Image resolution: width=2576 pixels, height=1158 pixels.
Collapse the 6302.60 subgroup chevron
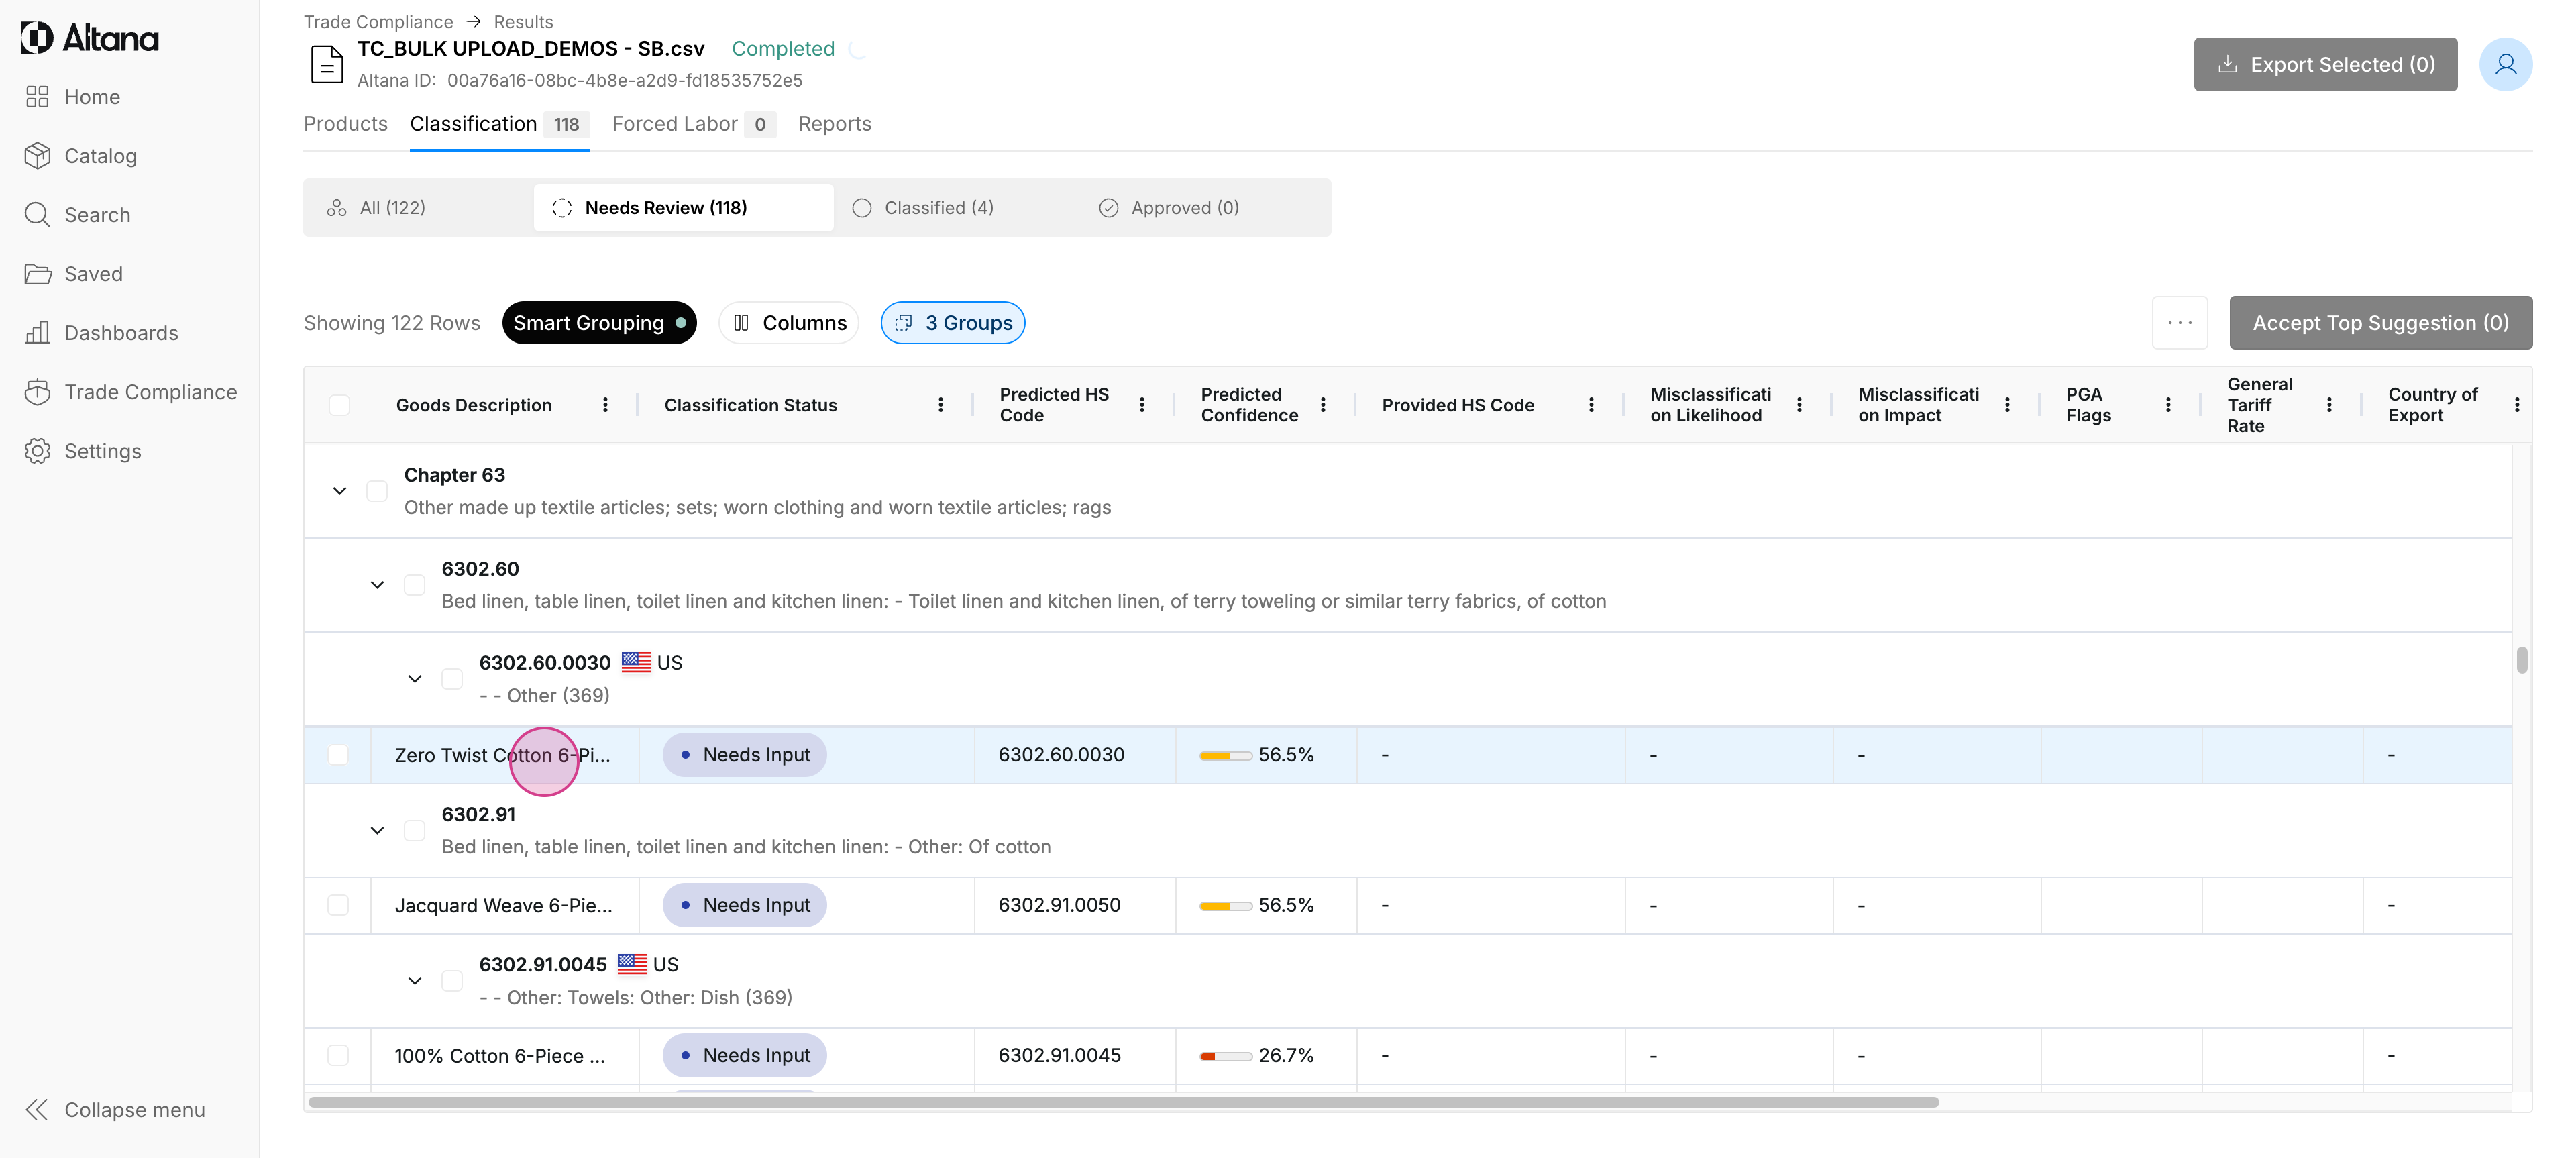[x=377, y=585]
